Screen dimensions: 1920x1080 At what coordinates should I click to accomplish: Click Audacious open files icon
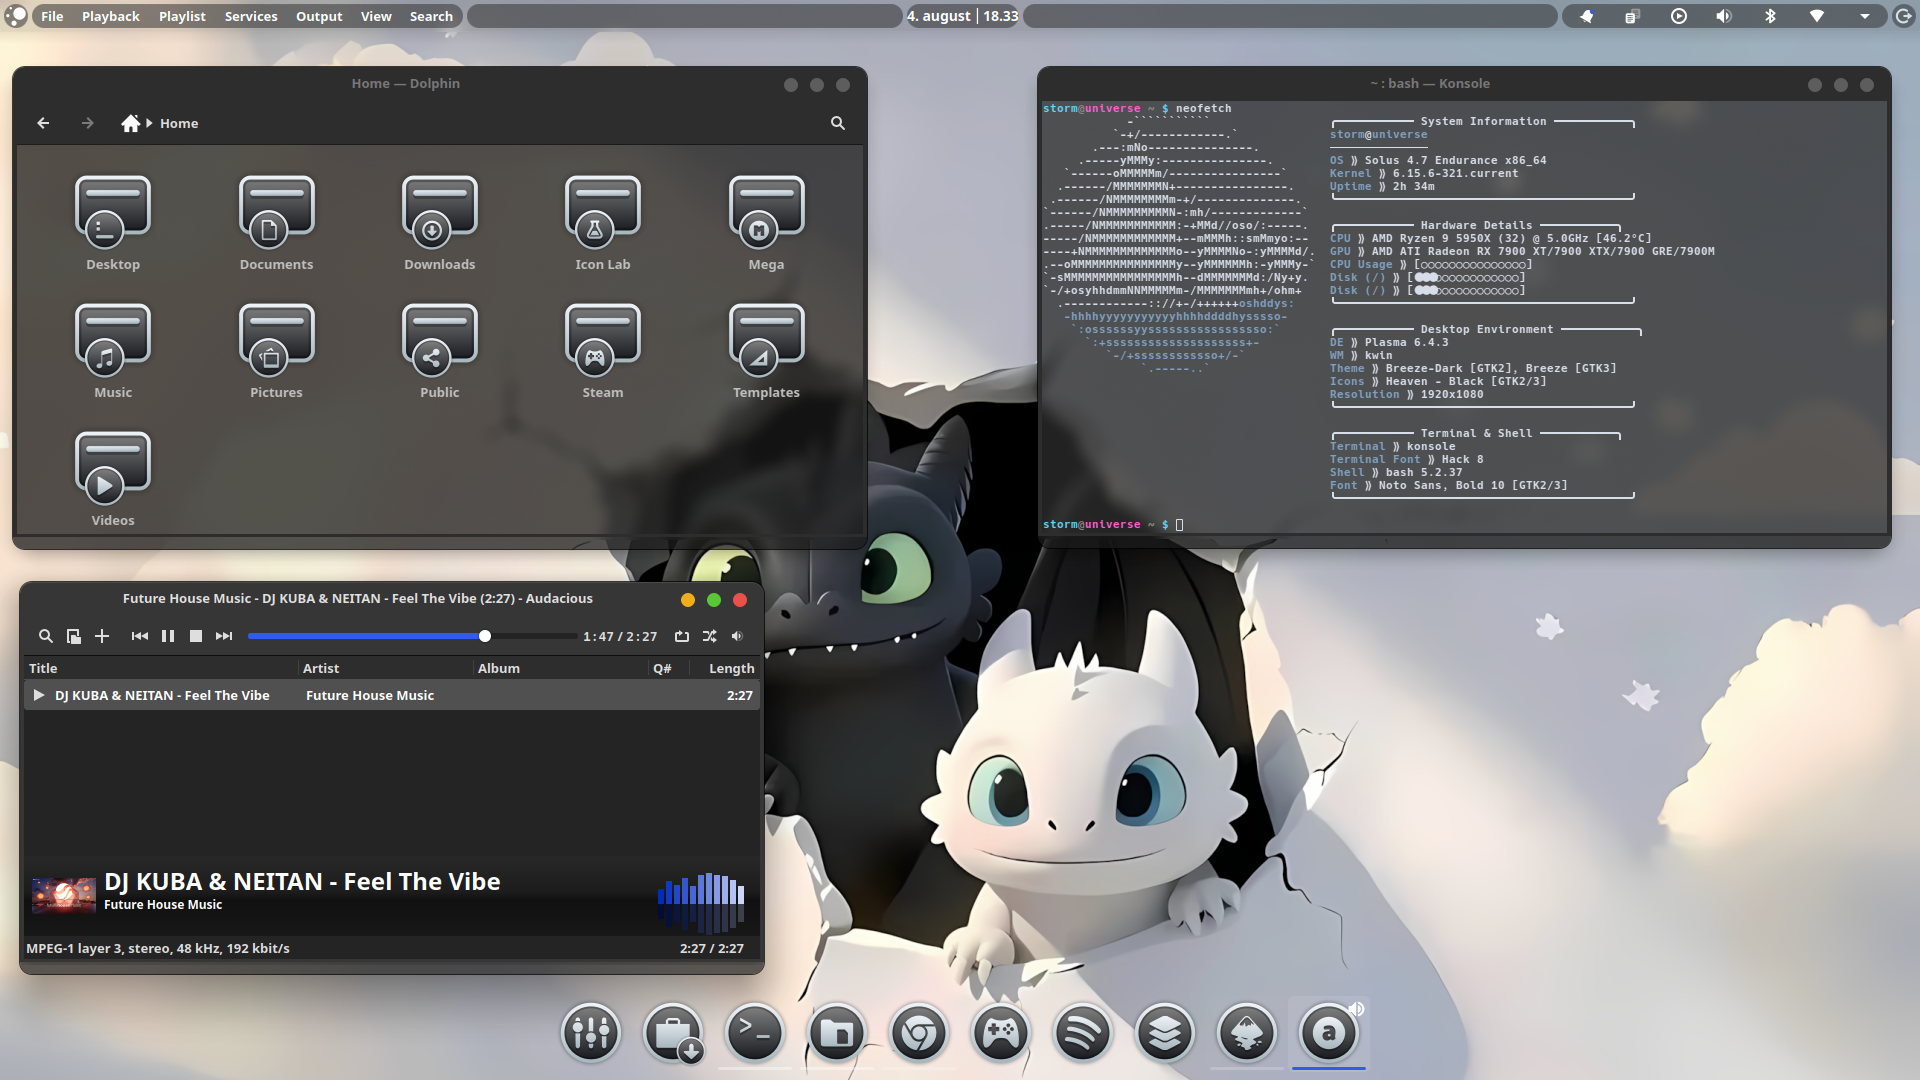pyautogui.click(x=74, y=636)
